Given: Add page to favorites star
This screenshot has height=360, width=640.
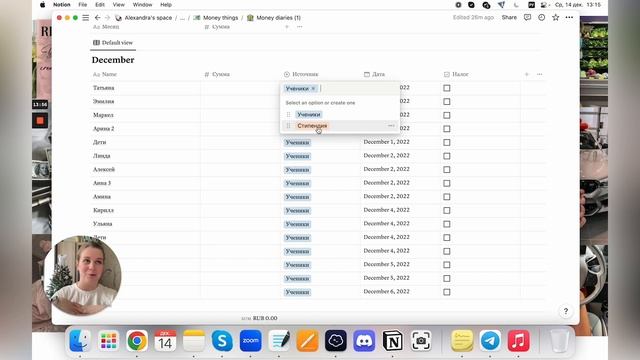Looking at the screenshot, I should pos(556,18).
